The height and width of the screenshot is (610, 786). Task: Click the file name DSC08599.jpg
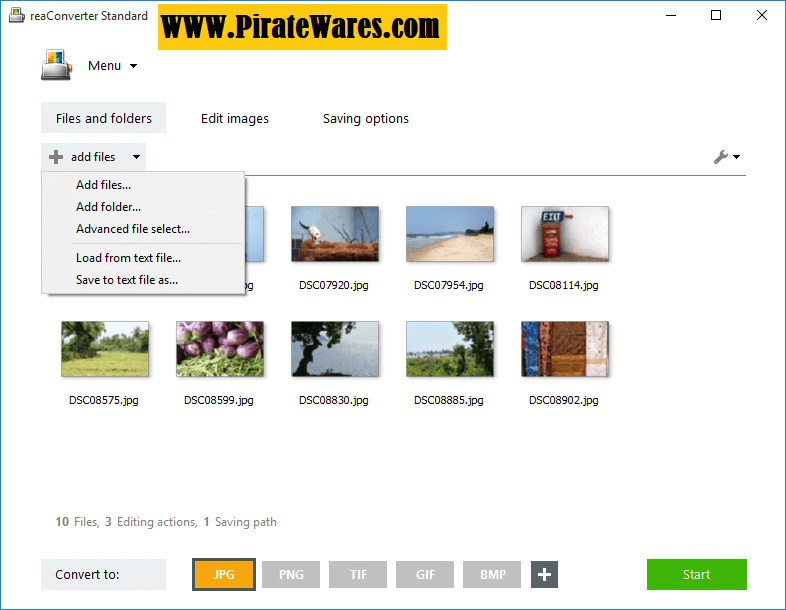click(x=219, y=400)
